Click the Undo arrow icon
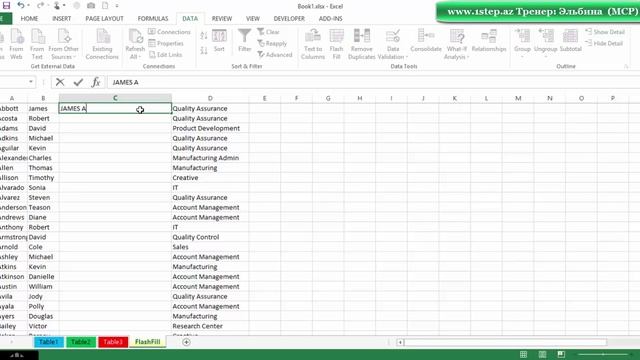This screenshot has width=640, height=360. (20, 6)
